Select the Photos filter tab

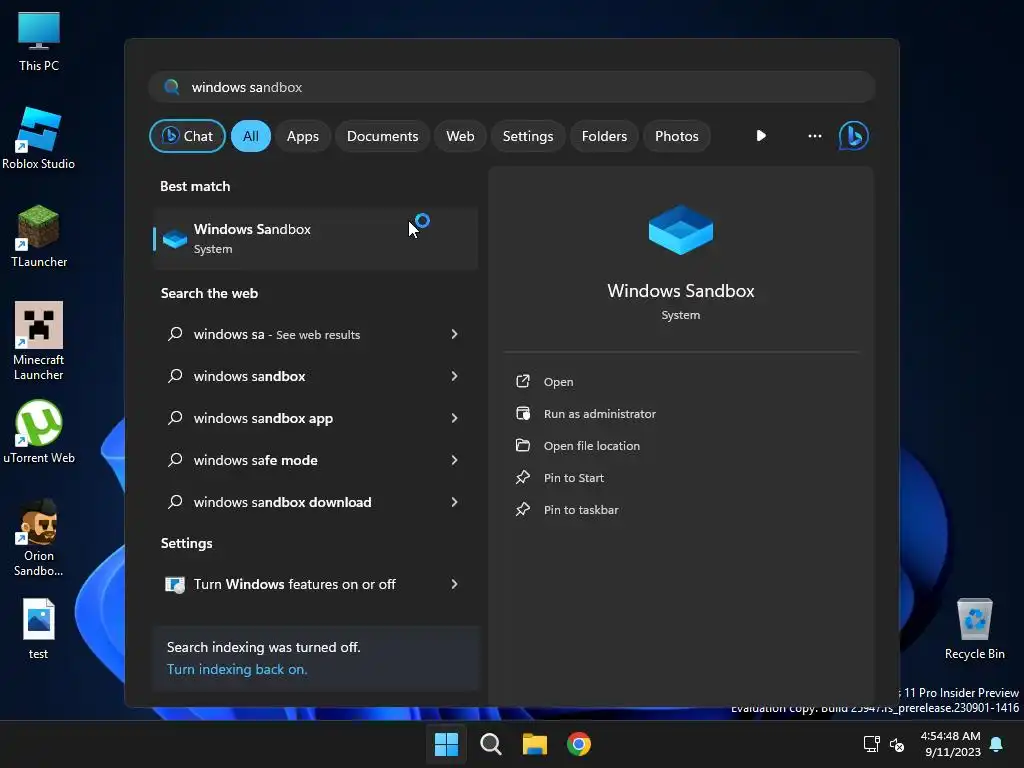[x=677, y=136]
